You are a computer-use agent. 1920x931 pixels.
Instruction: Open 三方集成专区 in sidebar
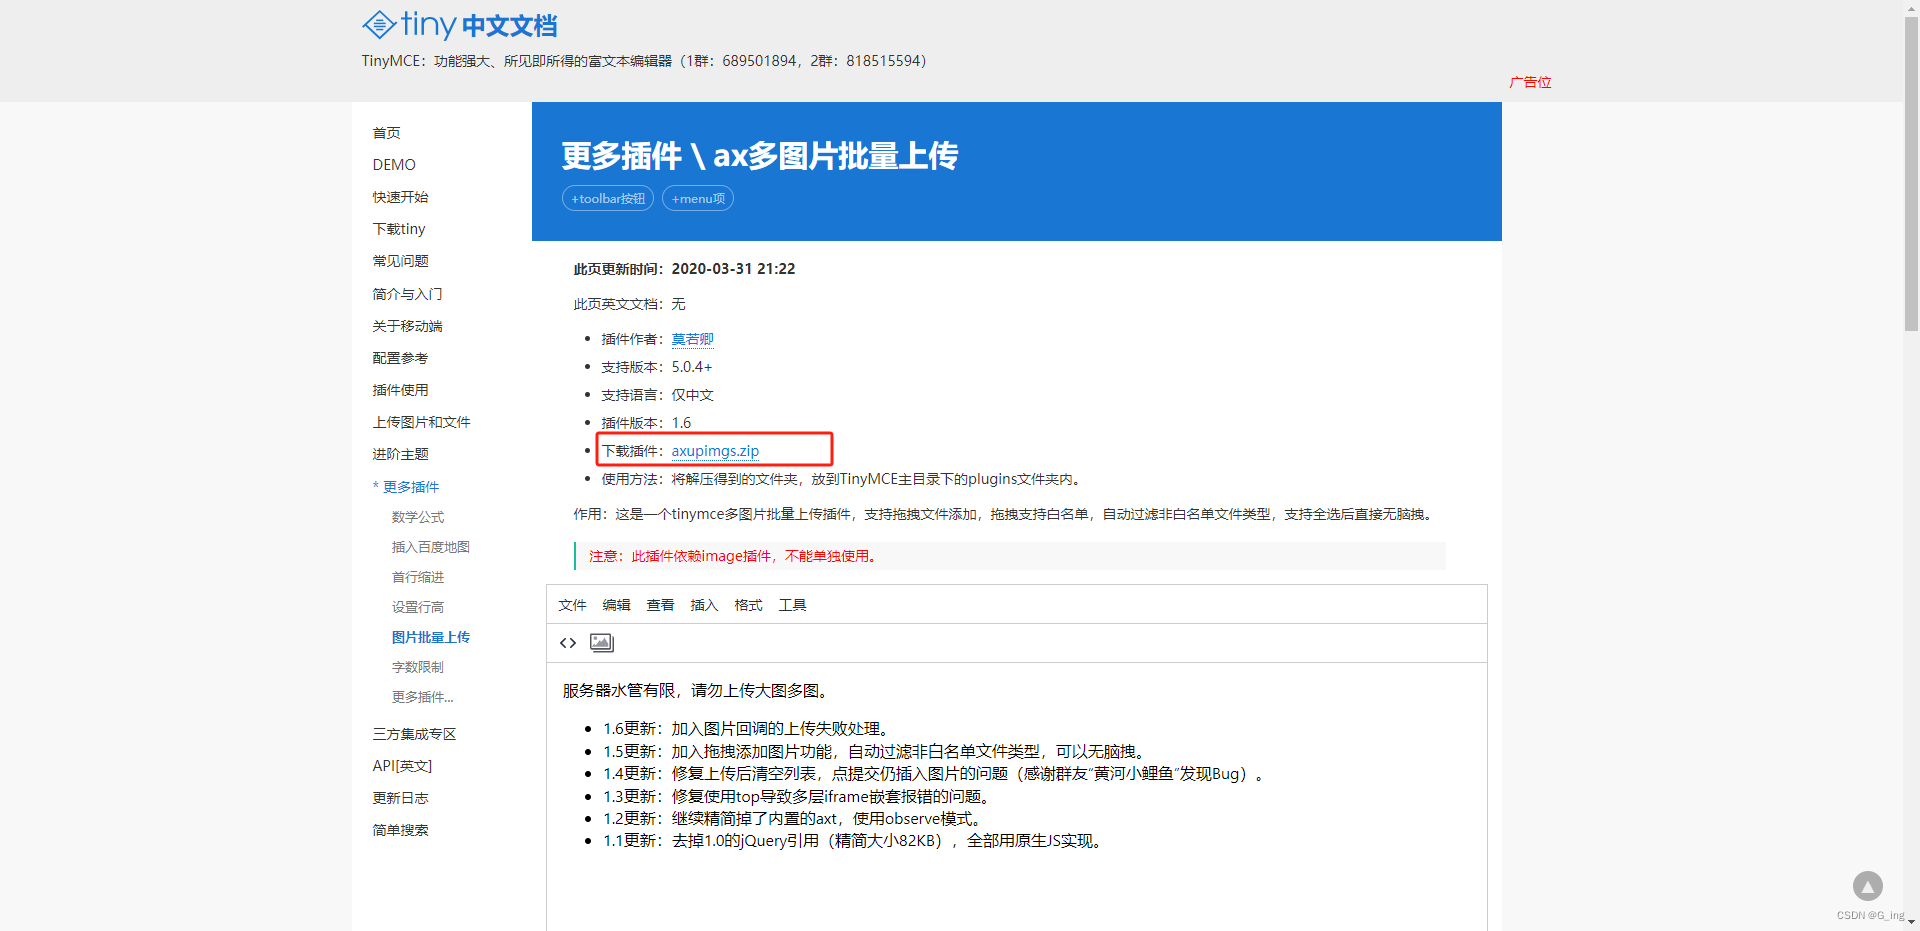coord(414,734)
